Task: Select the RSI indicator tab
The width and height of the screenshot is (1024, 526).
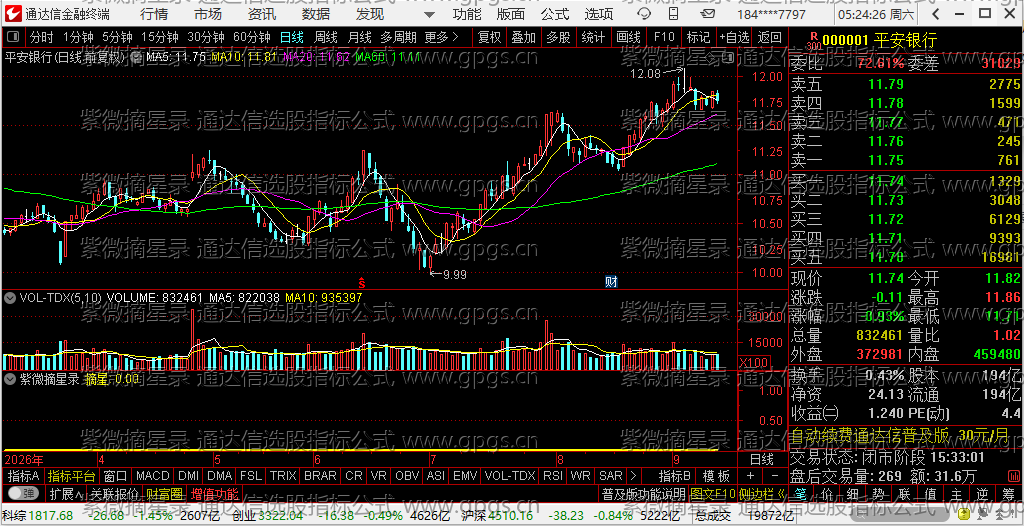Action: (x=553, y=476)
